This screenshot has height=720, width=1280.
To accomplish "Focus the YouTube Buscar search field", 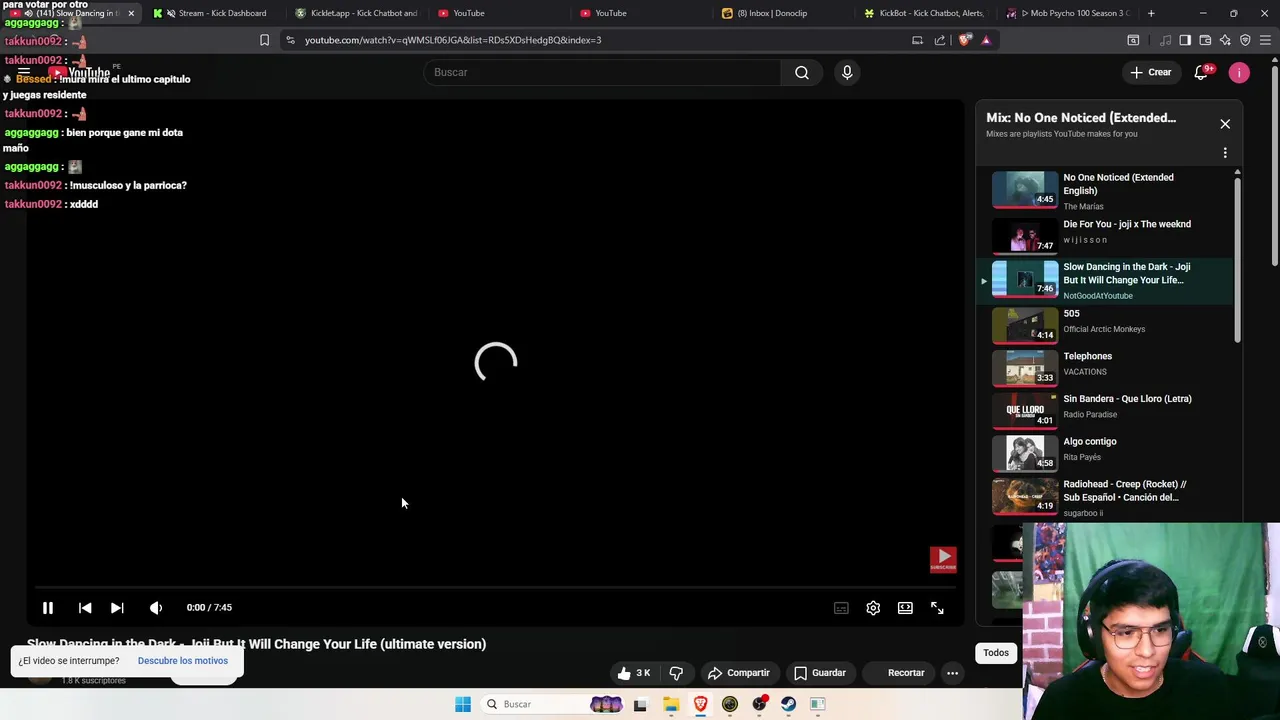I will [x=603, y=72].
